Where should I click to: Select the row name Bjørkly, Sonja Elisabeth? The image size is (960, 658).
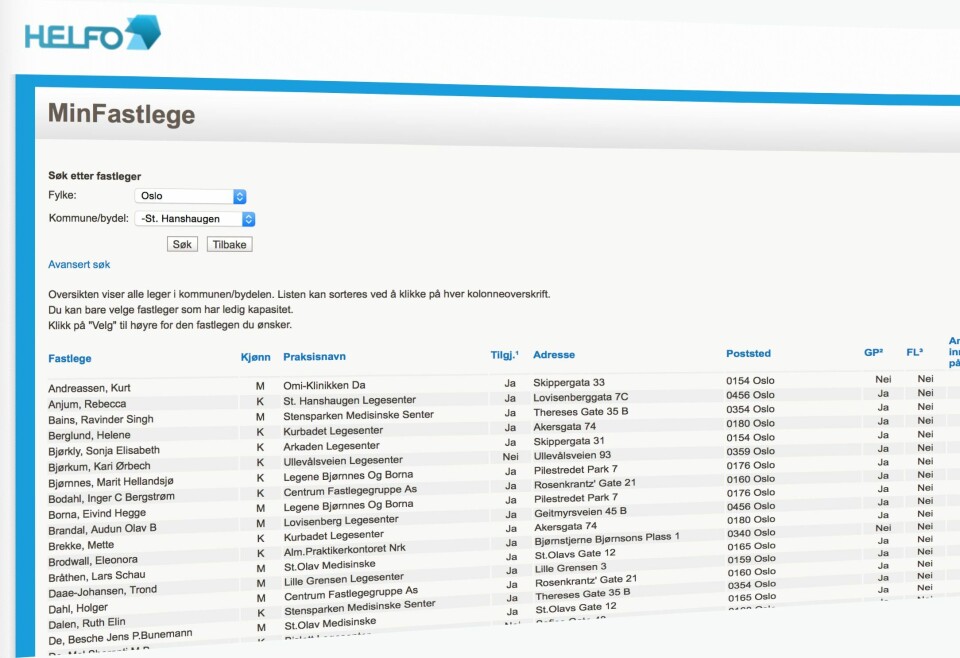click(x=104, y=451)
